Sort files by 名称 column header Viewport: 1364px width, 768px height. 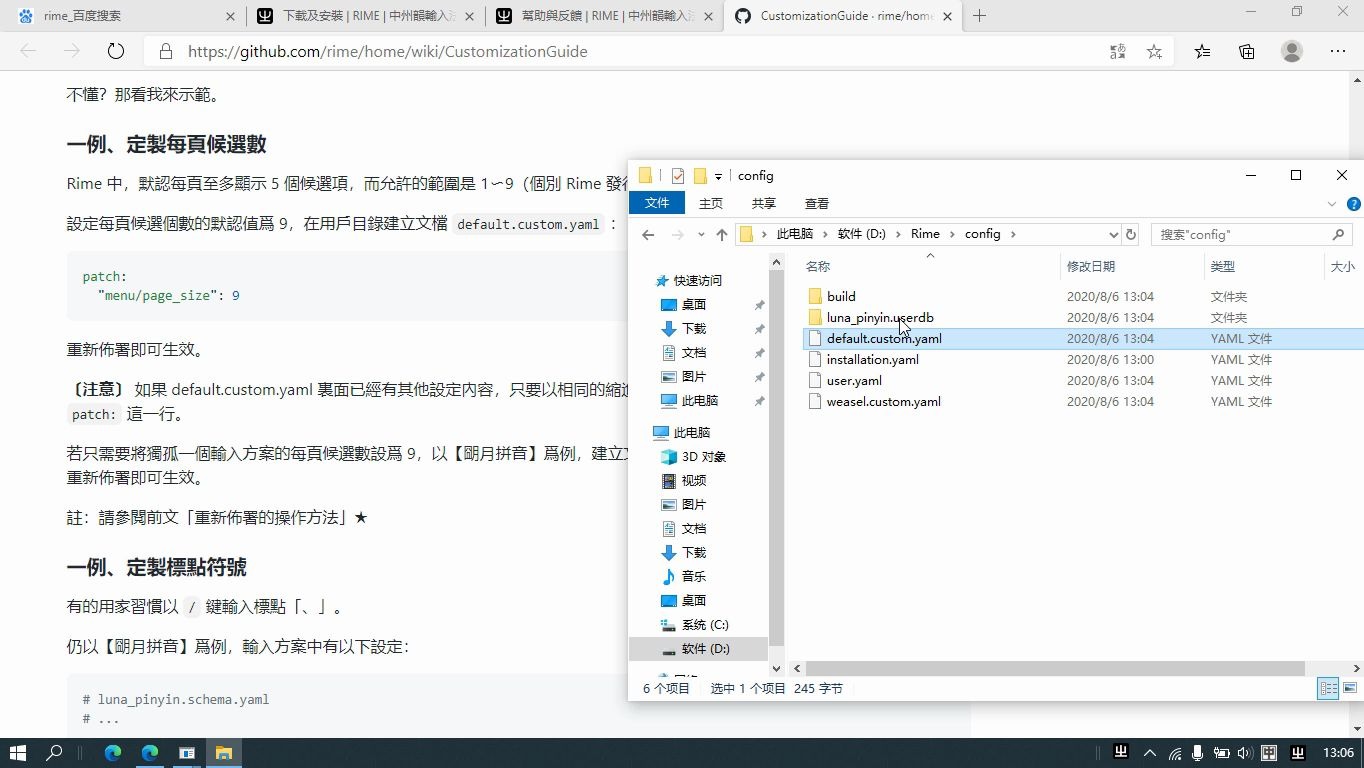818,266
